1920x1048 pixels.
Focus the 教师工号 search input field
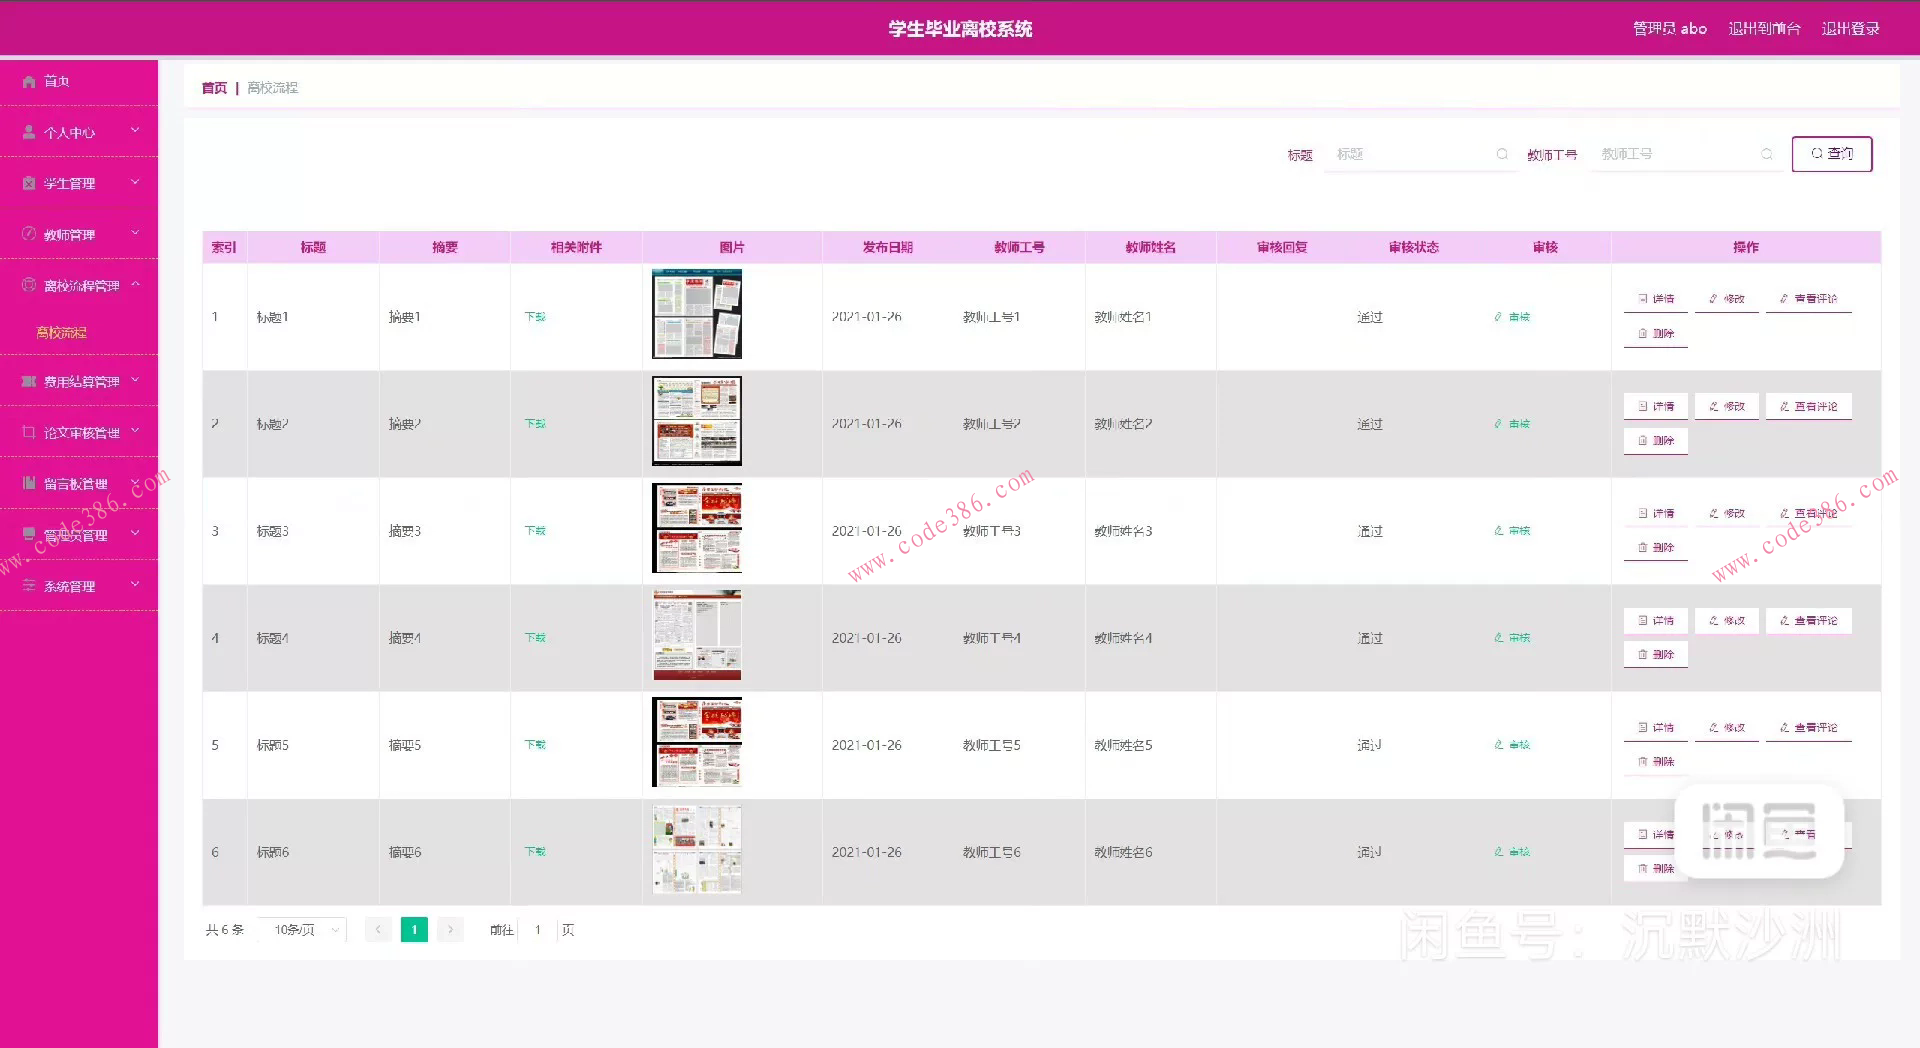[1685, 154]
